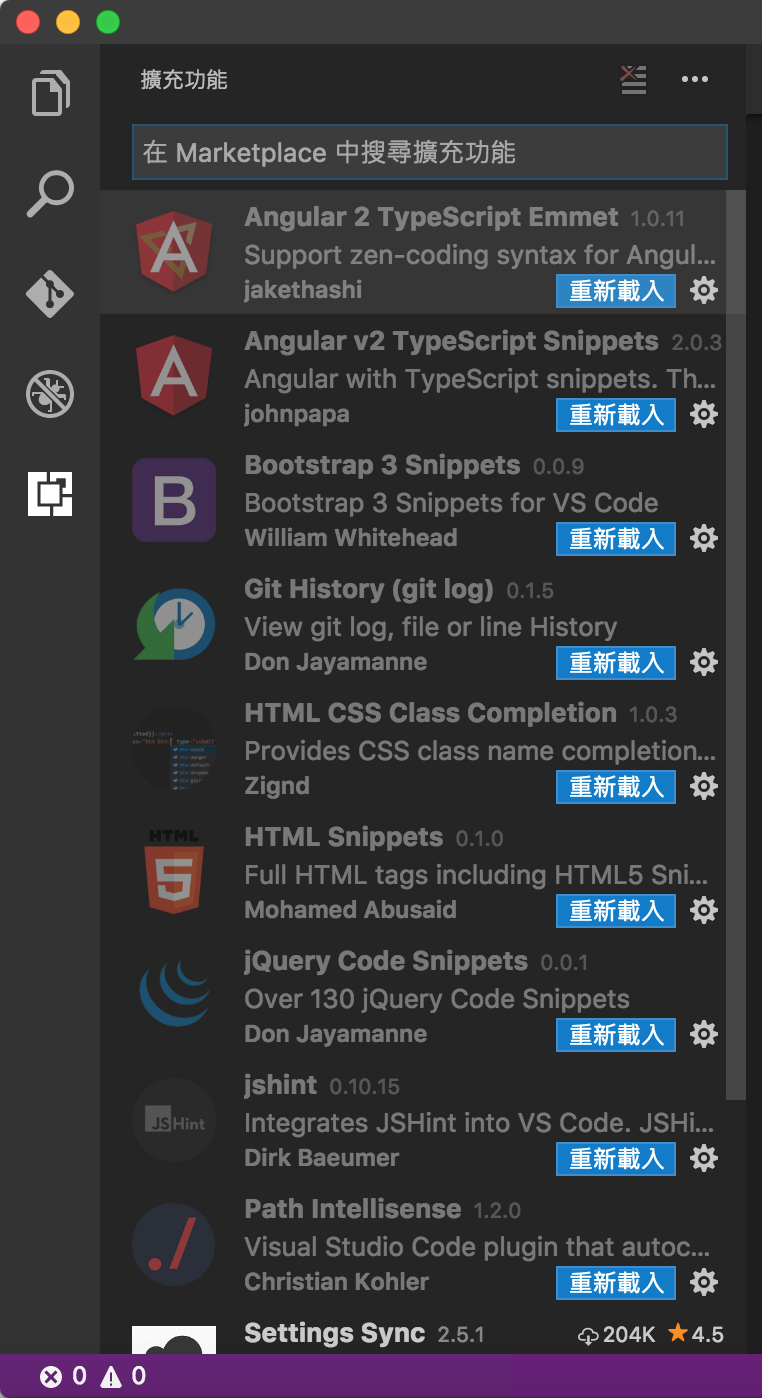Select the Path Intellisense title

click(x=352, y=1210)
